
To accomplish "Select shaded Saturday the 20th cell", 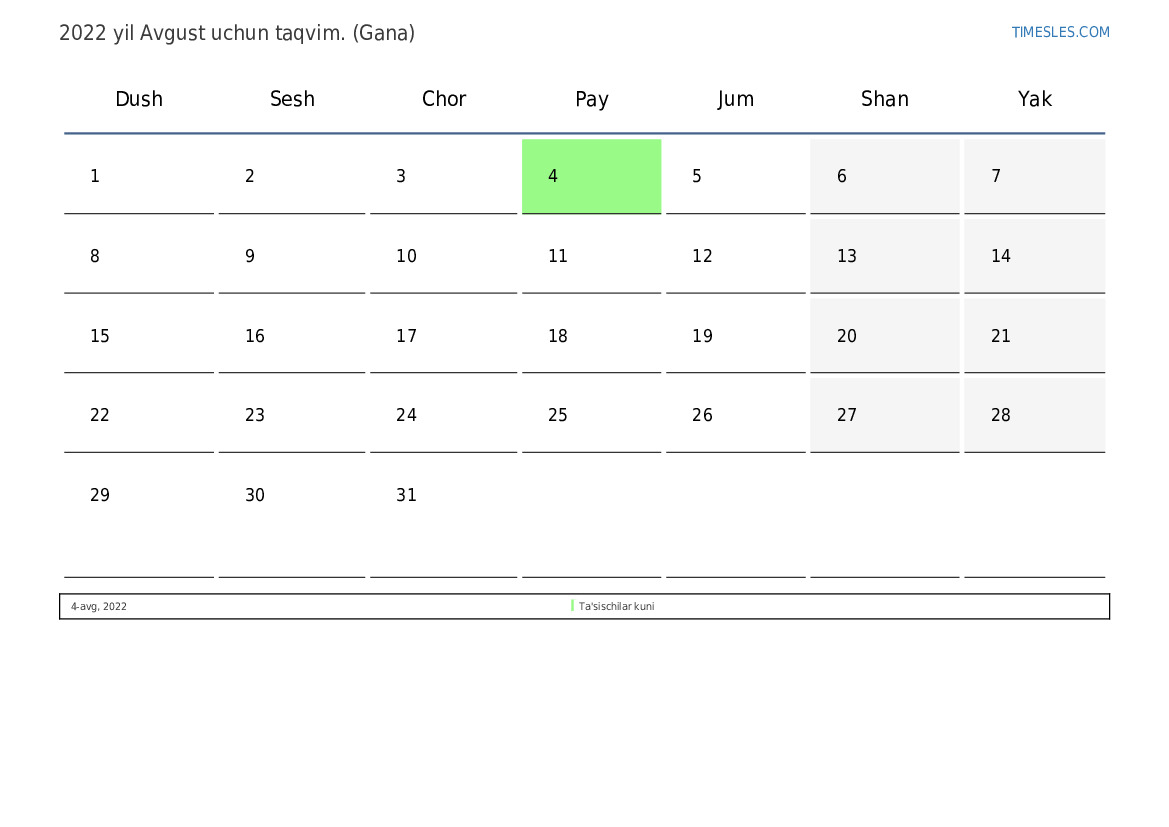I will pos(884,336).
